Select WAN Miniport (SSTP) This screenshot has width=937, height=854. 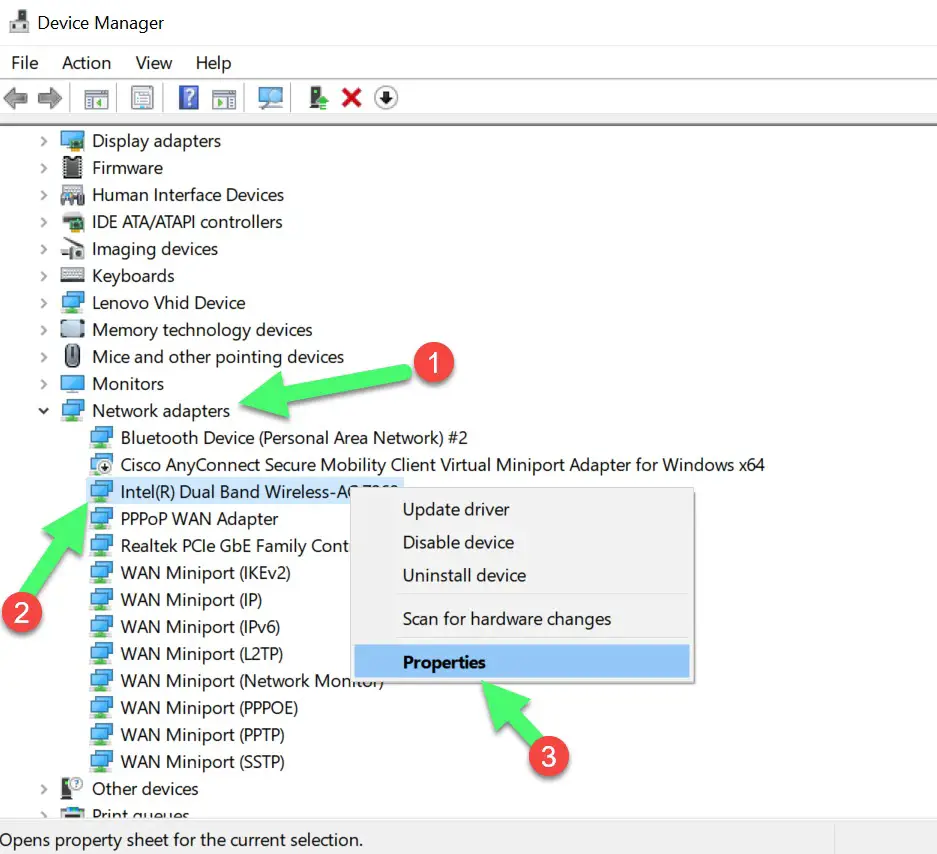click(x=202, y=761)
